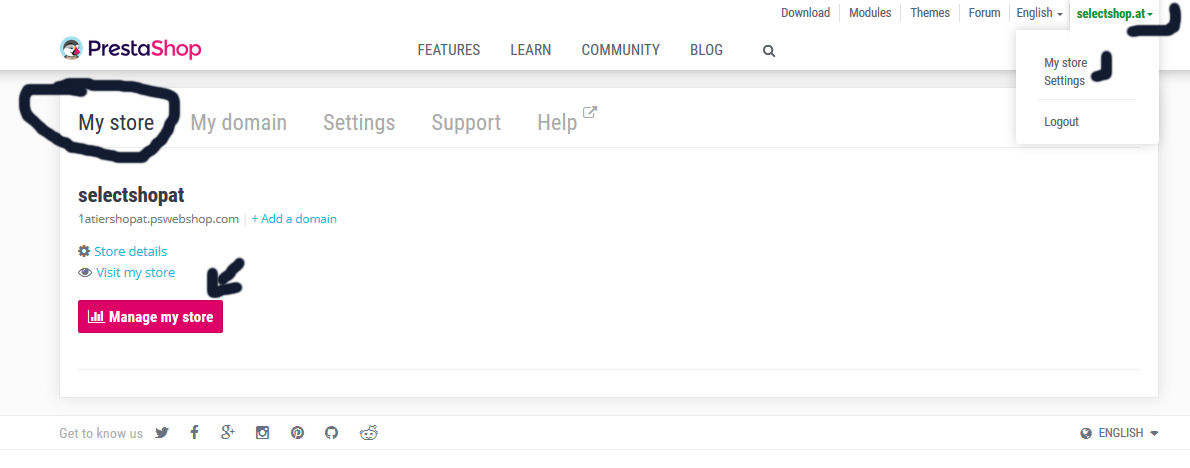Select Settings in account dropdown menu

[1064, 81]
